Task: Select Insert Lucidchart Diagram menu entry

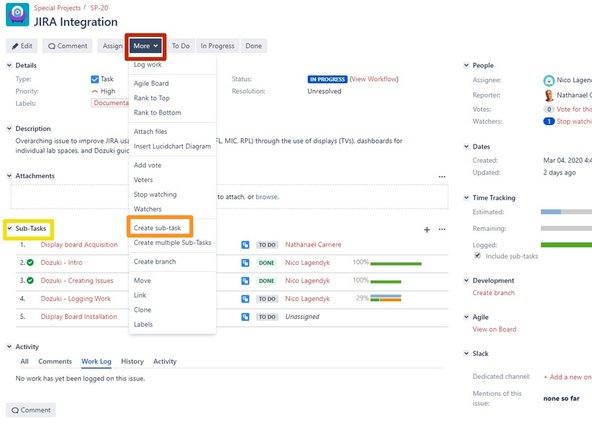Action: (x=172, y=146)
